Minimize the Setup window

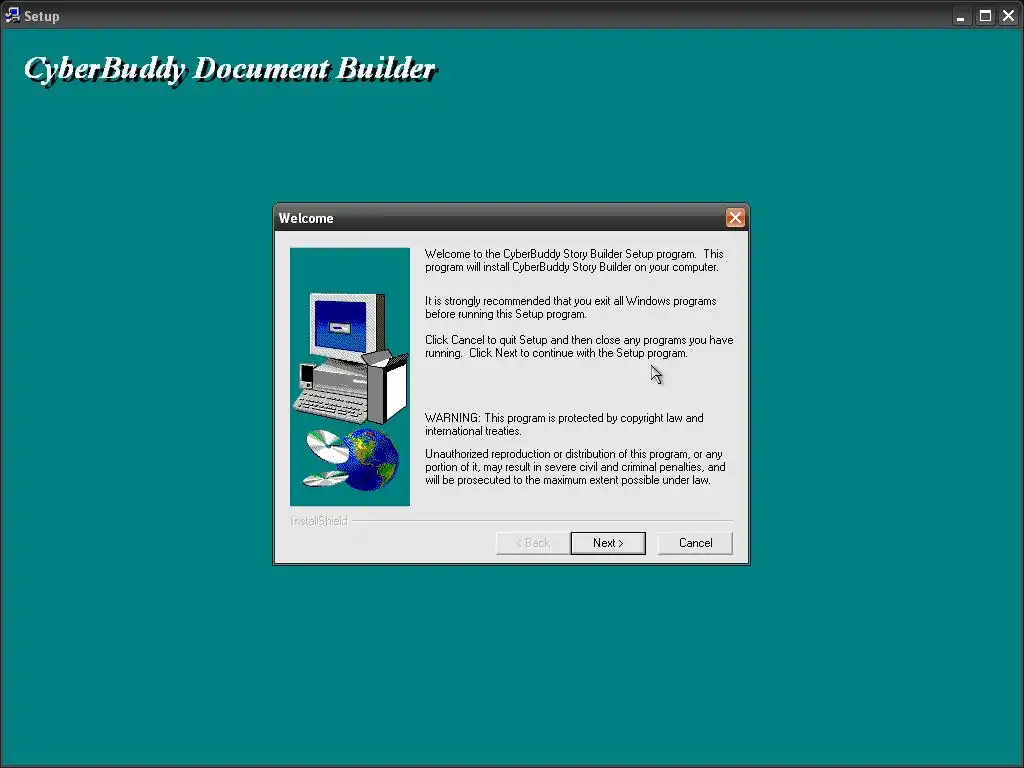961,16
